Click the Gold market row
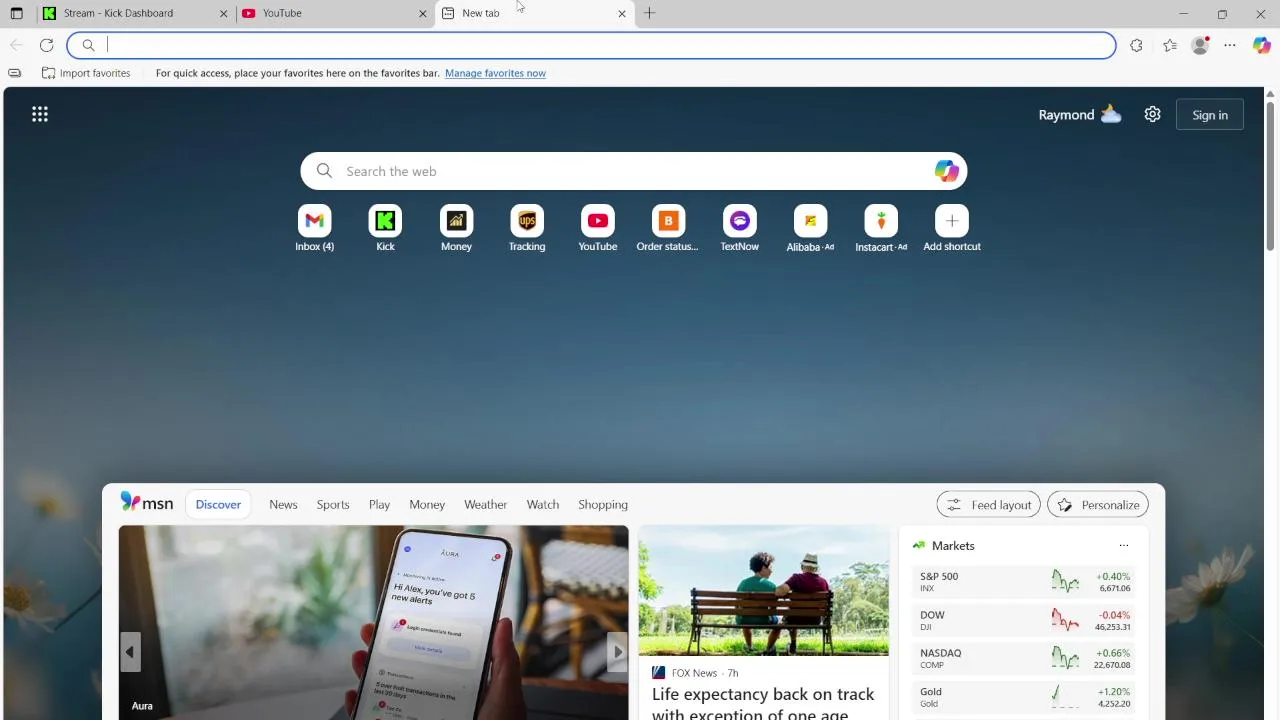The height and width of the screenshot is (720, 1280). click(x=1024, y=697)
